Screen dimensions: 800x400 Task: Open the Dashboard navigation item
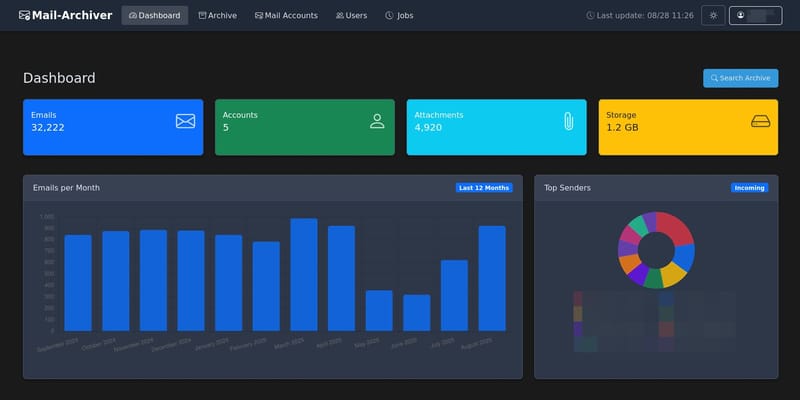click(155, 15)
